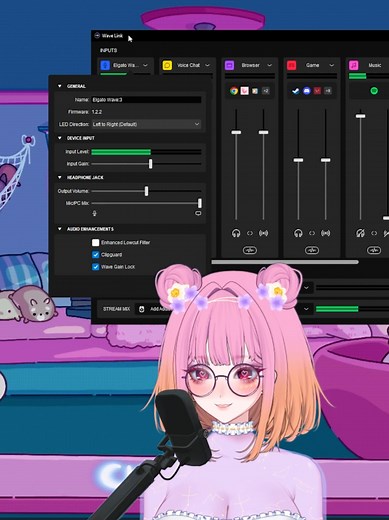Collapse the Headphone Jack section
Viewport: 389px width, 520px height.
(60, 177)
